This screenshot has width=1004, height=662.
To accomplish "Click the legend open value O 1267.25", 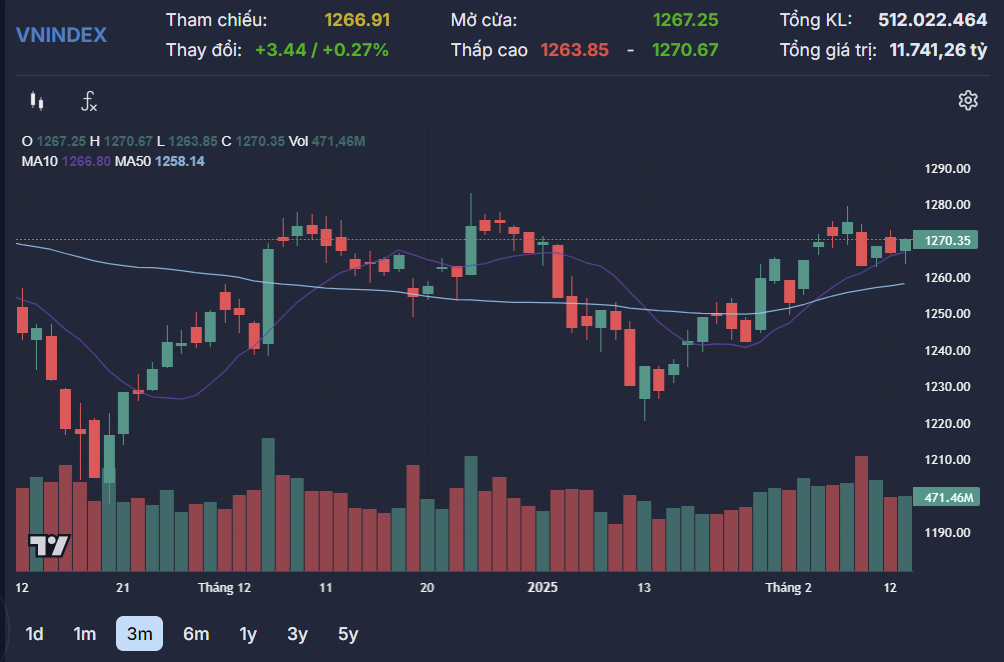I will pyautogui.click(x=54, y=141).
